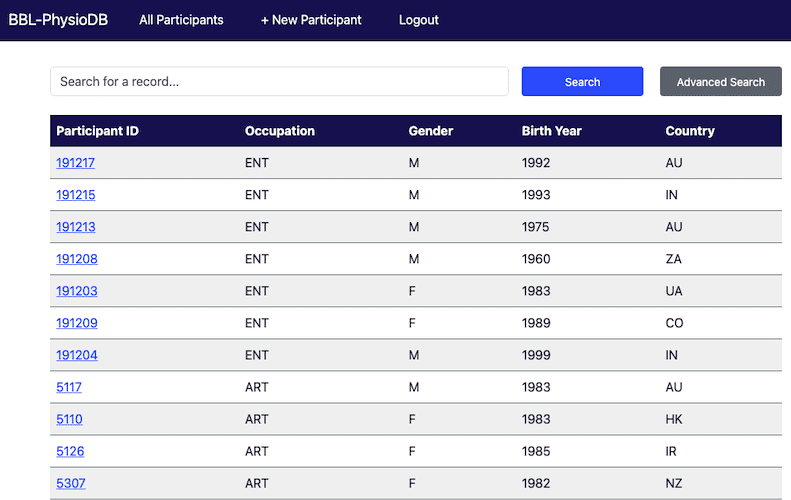Select birth year 1993 cell
The height and width of the screenshot is (500, 791).
tap(536, 195)
